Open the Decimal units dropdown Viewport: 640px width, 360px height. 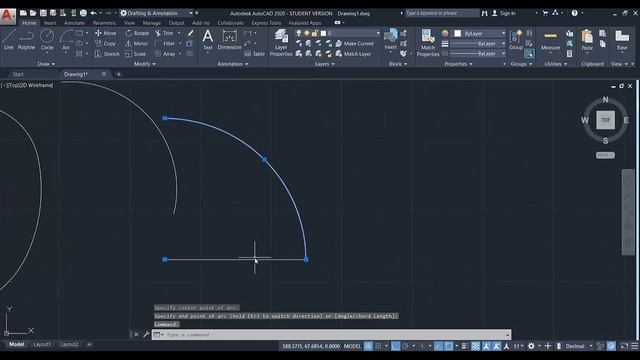pos(578,346)
